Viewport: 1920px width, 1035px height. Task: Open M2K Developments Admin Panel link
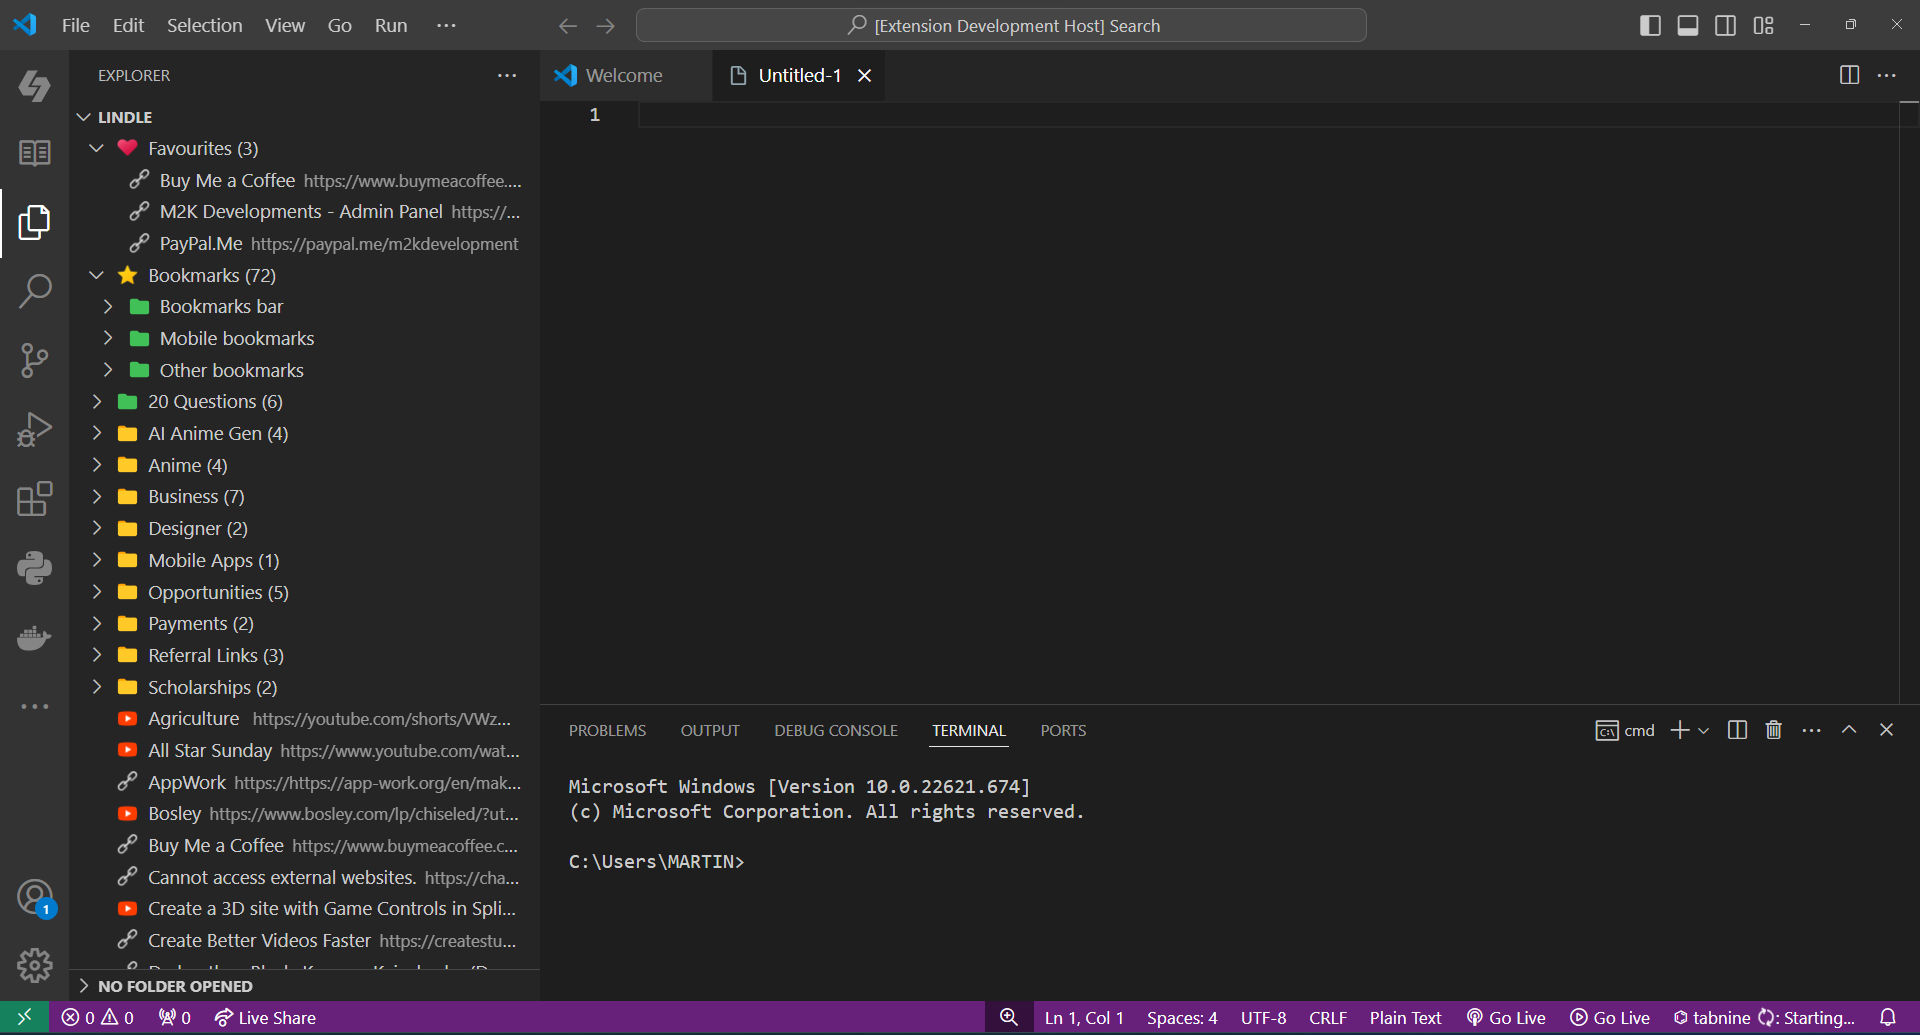tap(304, 211)
